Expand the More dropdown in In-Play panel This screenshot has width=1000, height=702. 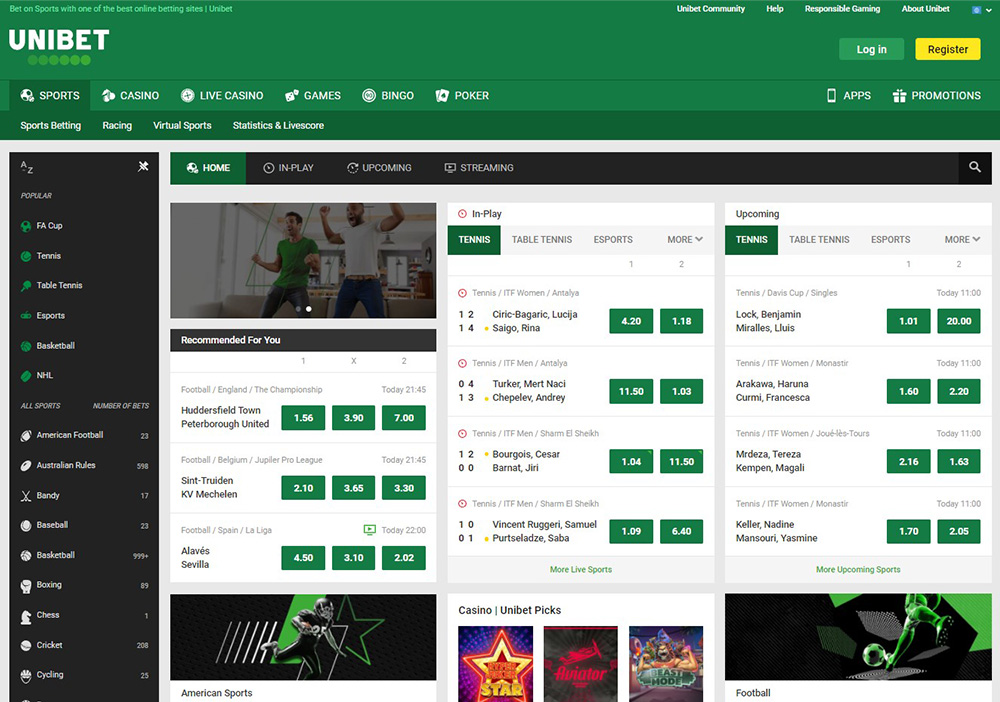[x=685, y=240]
